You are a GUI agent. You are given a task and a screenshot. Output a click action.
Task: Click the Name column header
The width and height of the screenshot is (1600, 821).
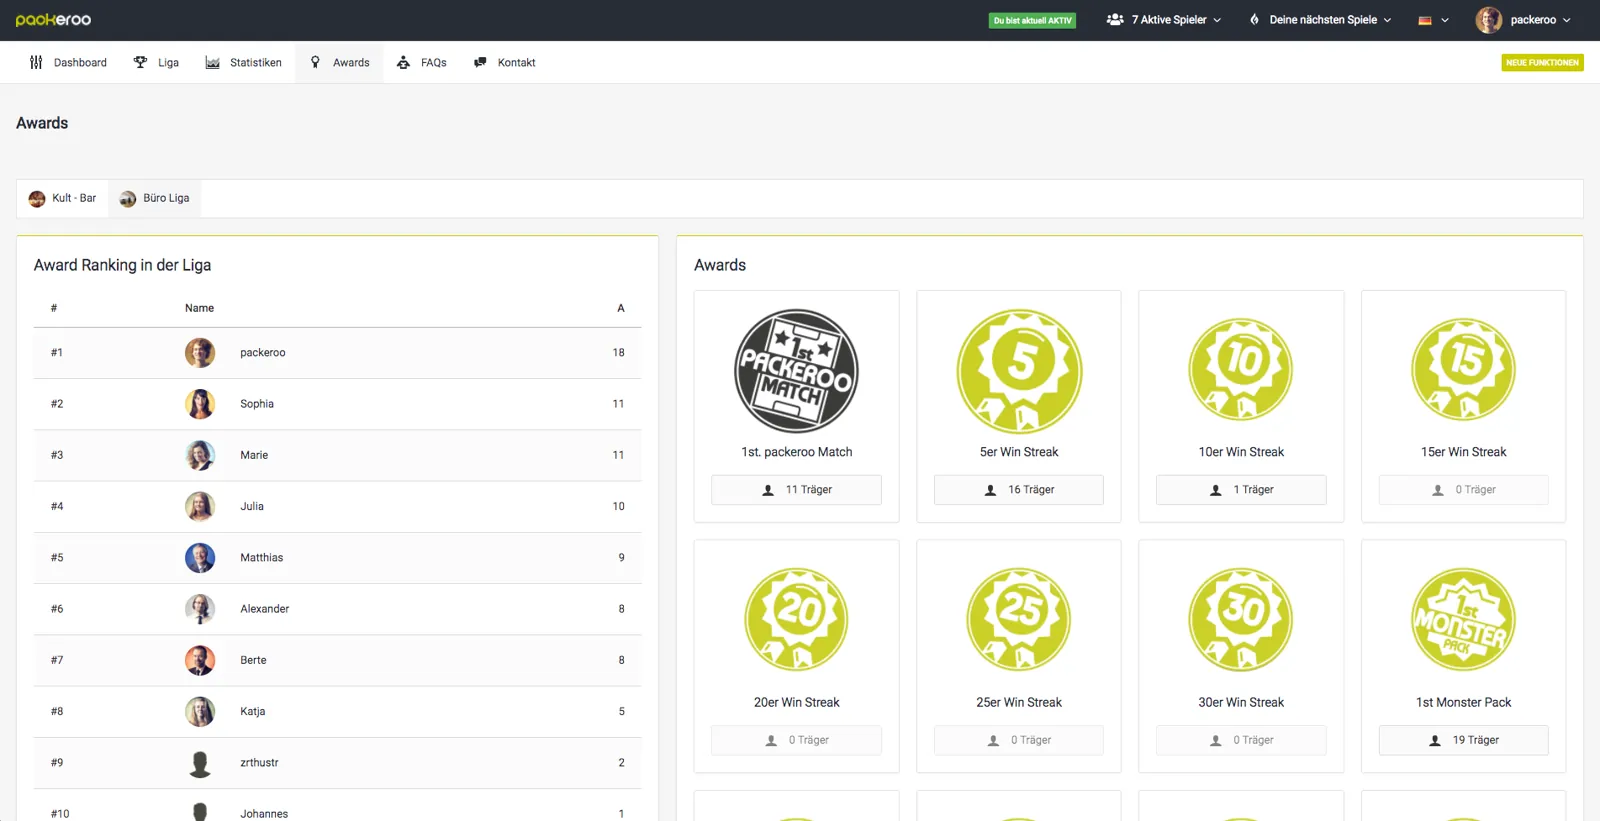(x=199, y=308)
